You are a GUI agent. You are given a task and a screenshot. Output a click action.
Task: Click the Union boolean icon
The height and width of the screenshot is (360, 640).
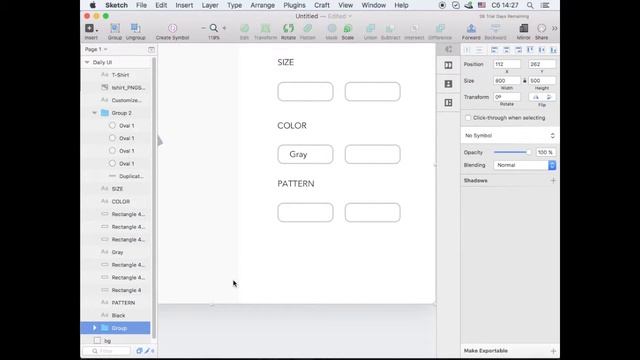[370, 28]
